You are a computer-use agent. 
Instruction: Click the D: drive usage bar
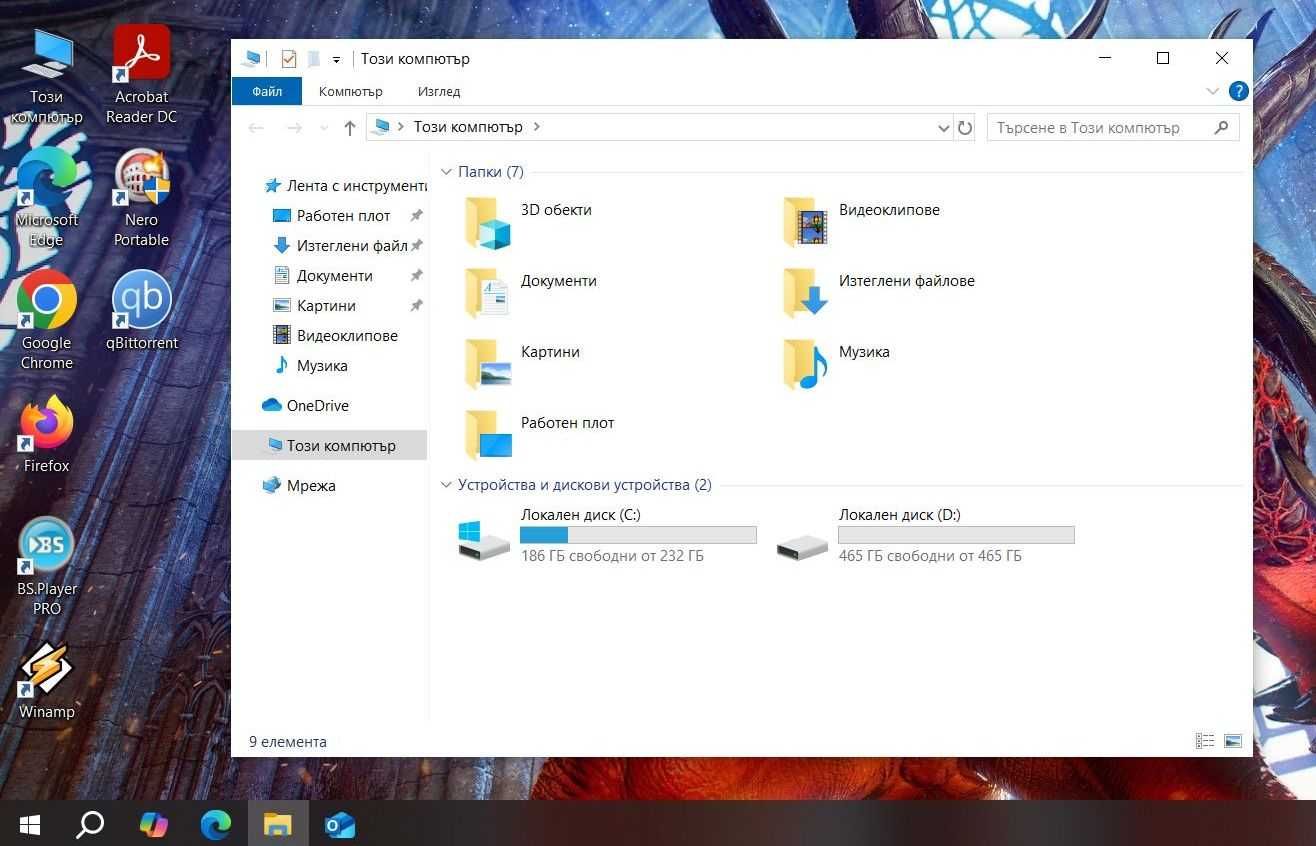956,535
